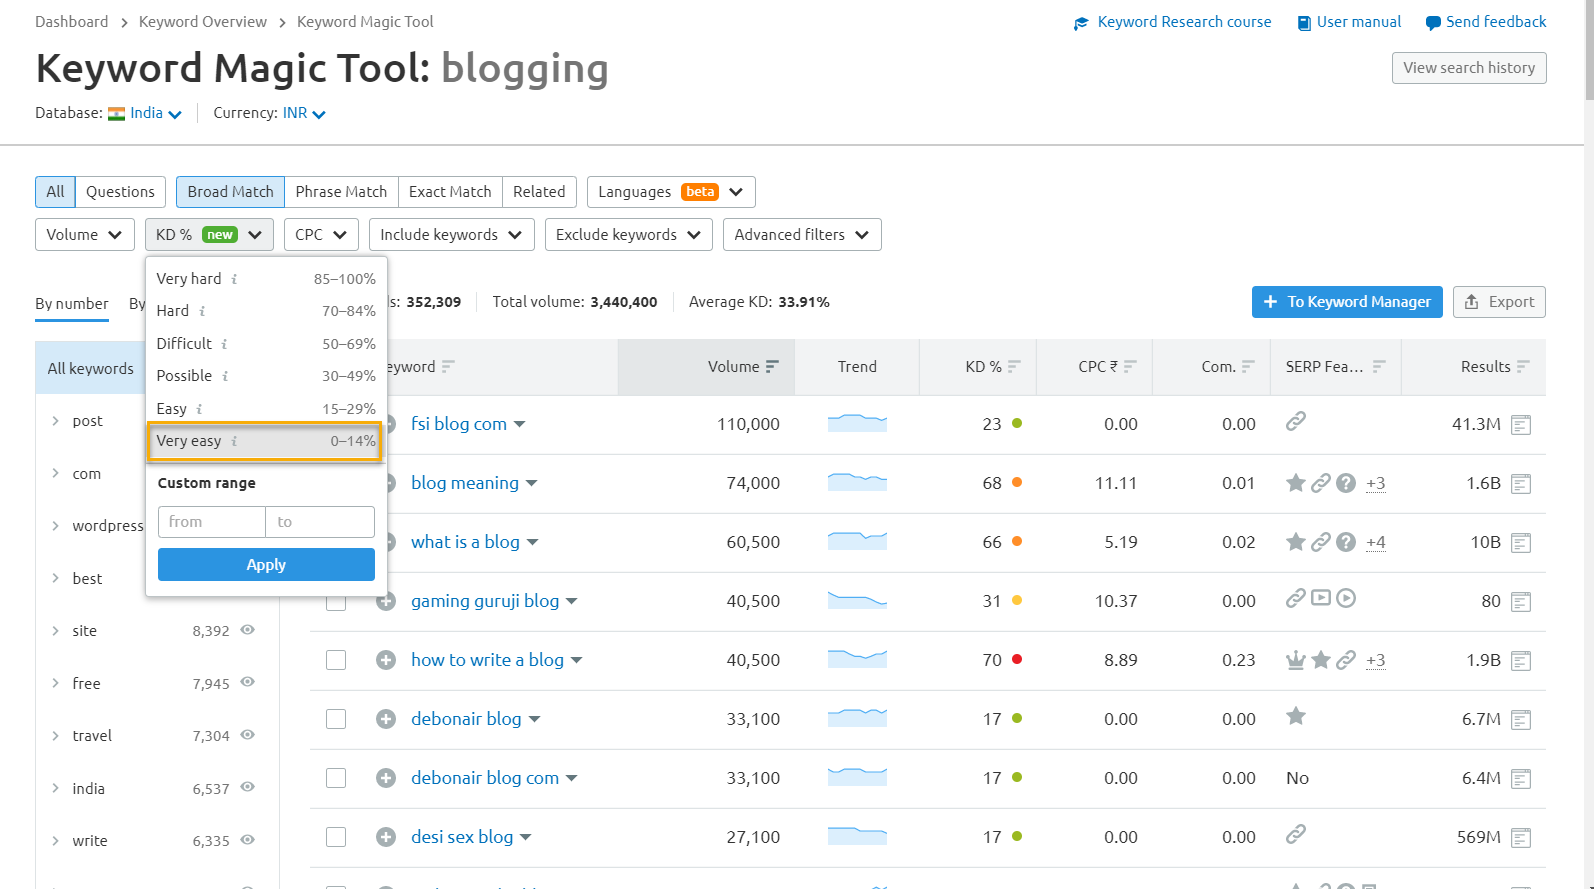Click the Apply button for custom range
The height and width of the screenshot is (889, 1594).
[266, 565]
